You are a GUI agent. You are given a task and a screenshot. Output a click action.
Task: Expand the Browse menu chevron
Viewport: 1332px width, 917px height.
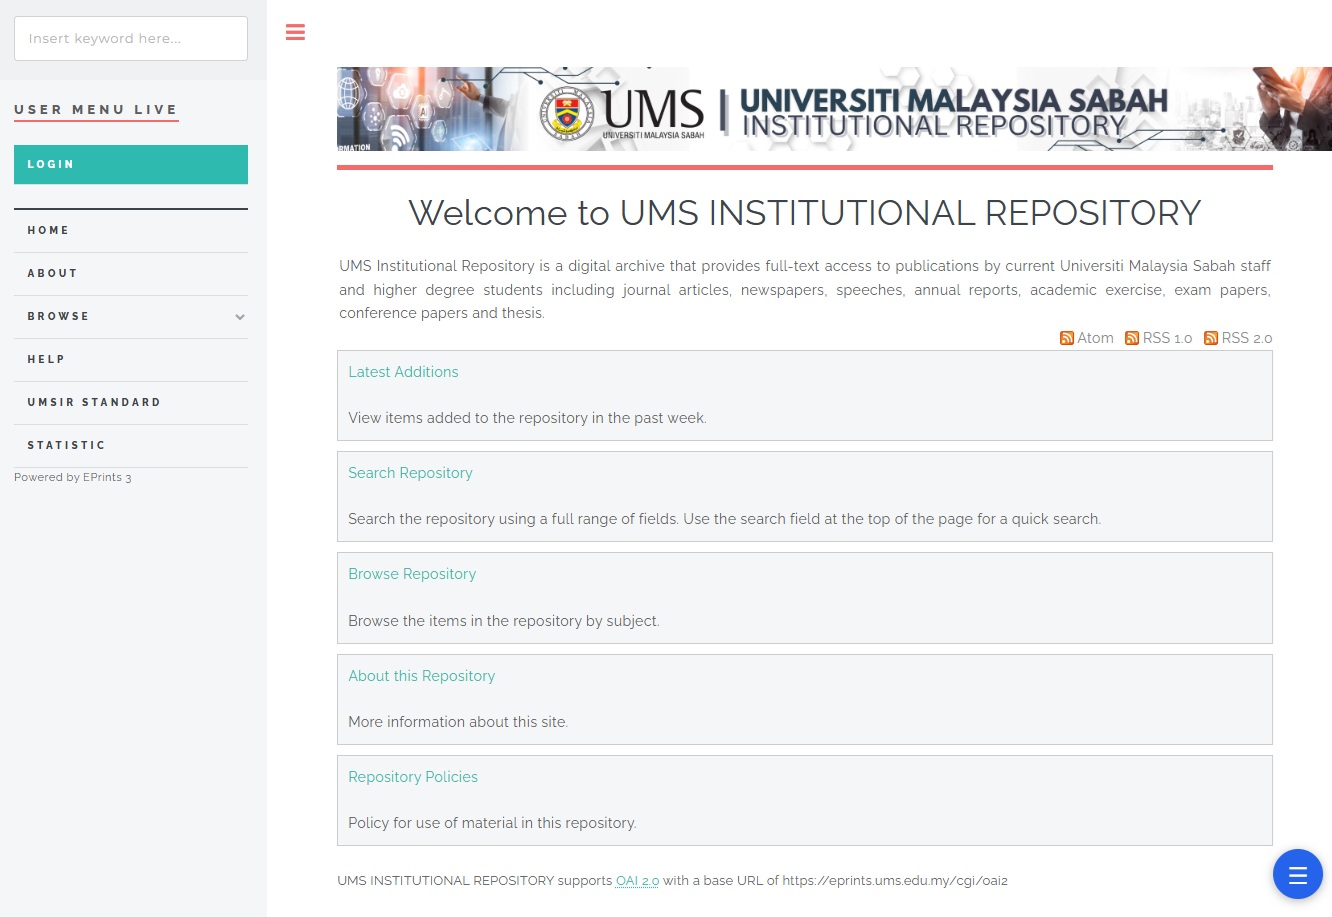click(240, 317)
